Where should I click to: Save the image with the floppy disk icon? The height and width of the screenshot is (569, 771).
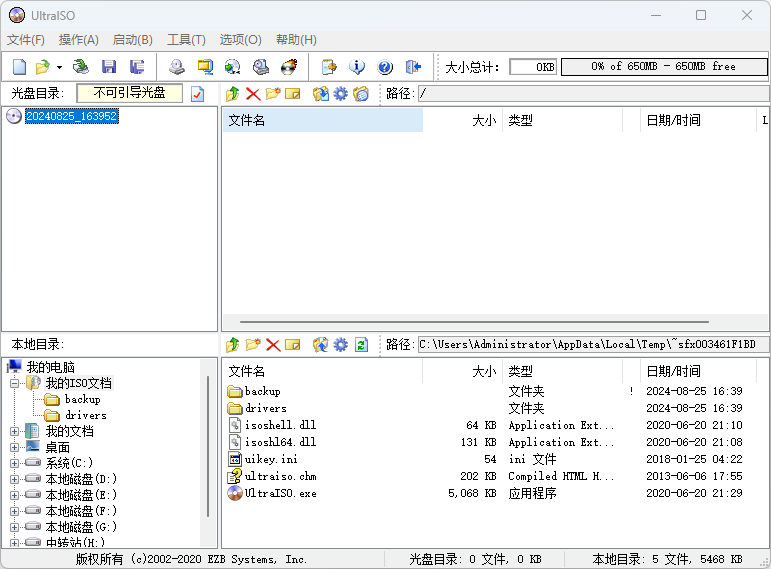(109, 66)
